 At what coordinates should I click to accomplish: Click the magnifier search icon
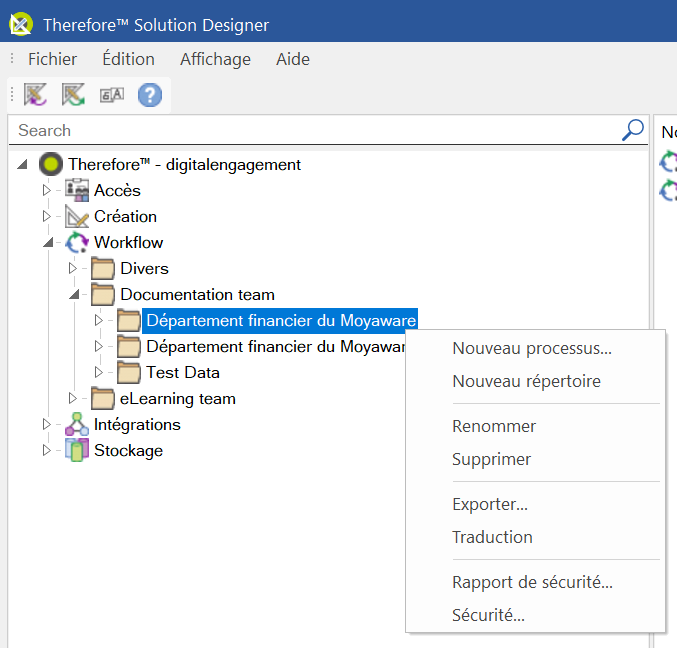633,130
